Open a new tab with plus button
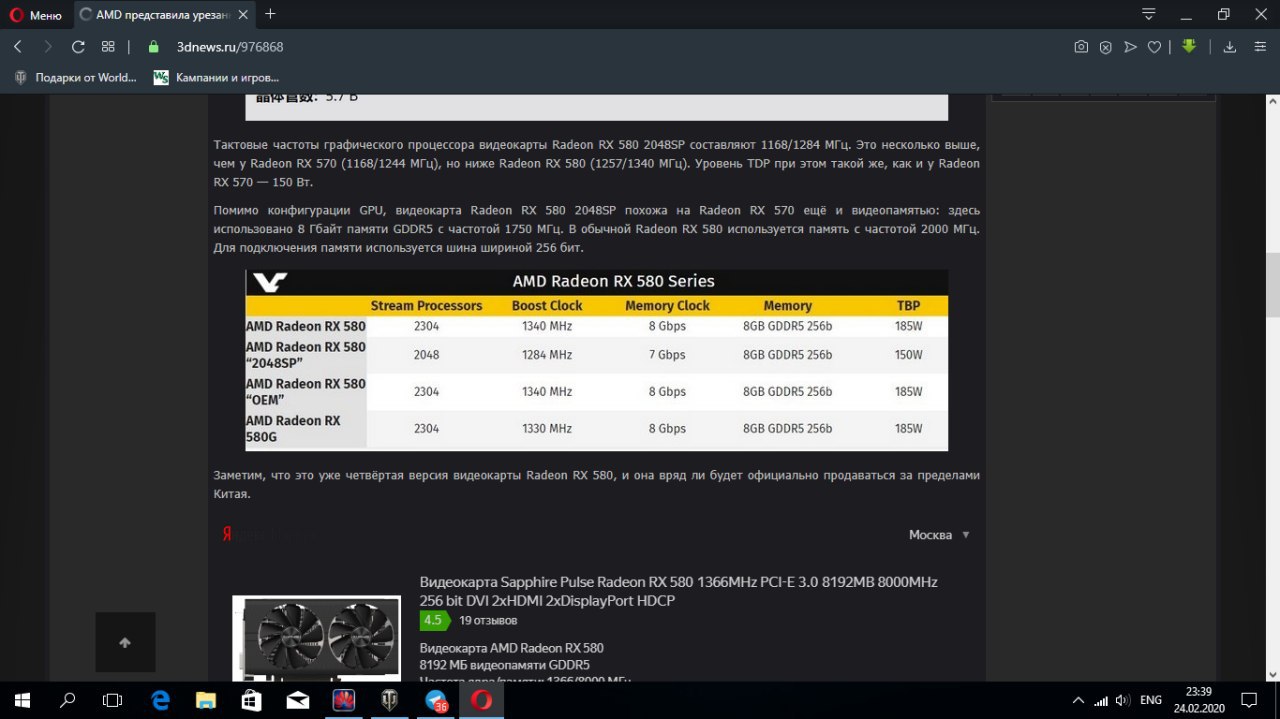 270,14
